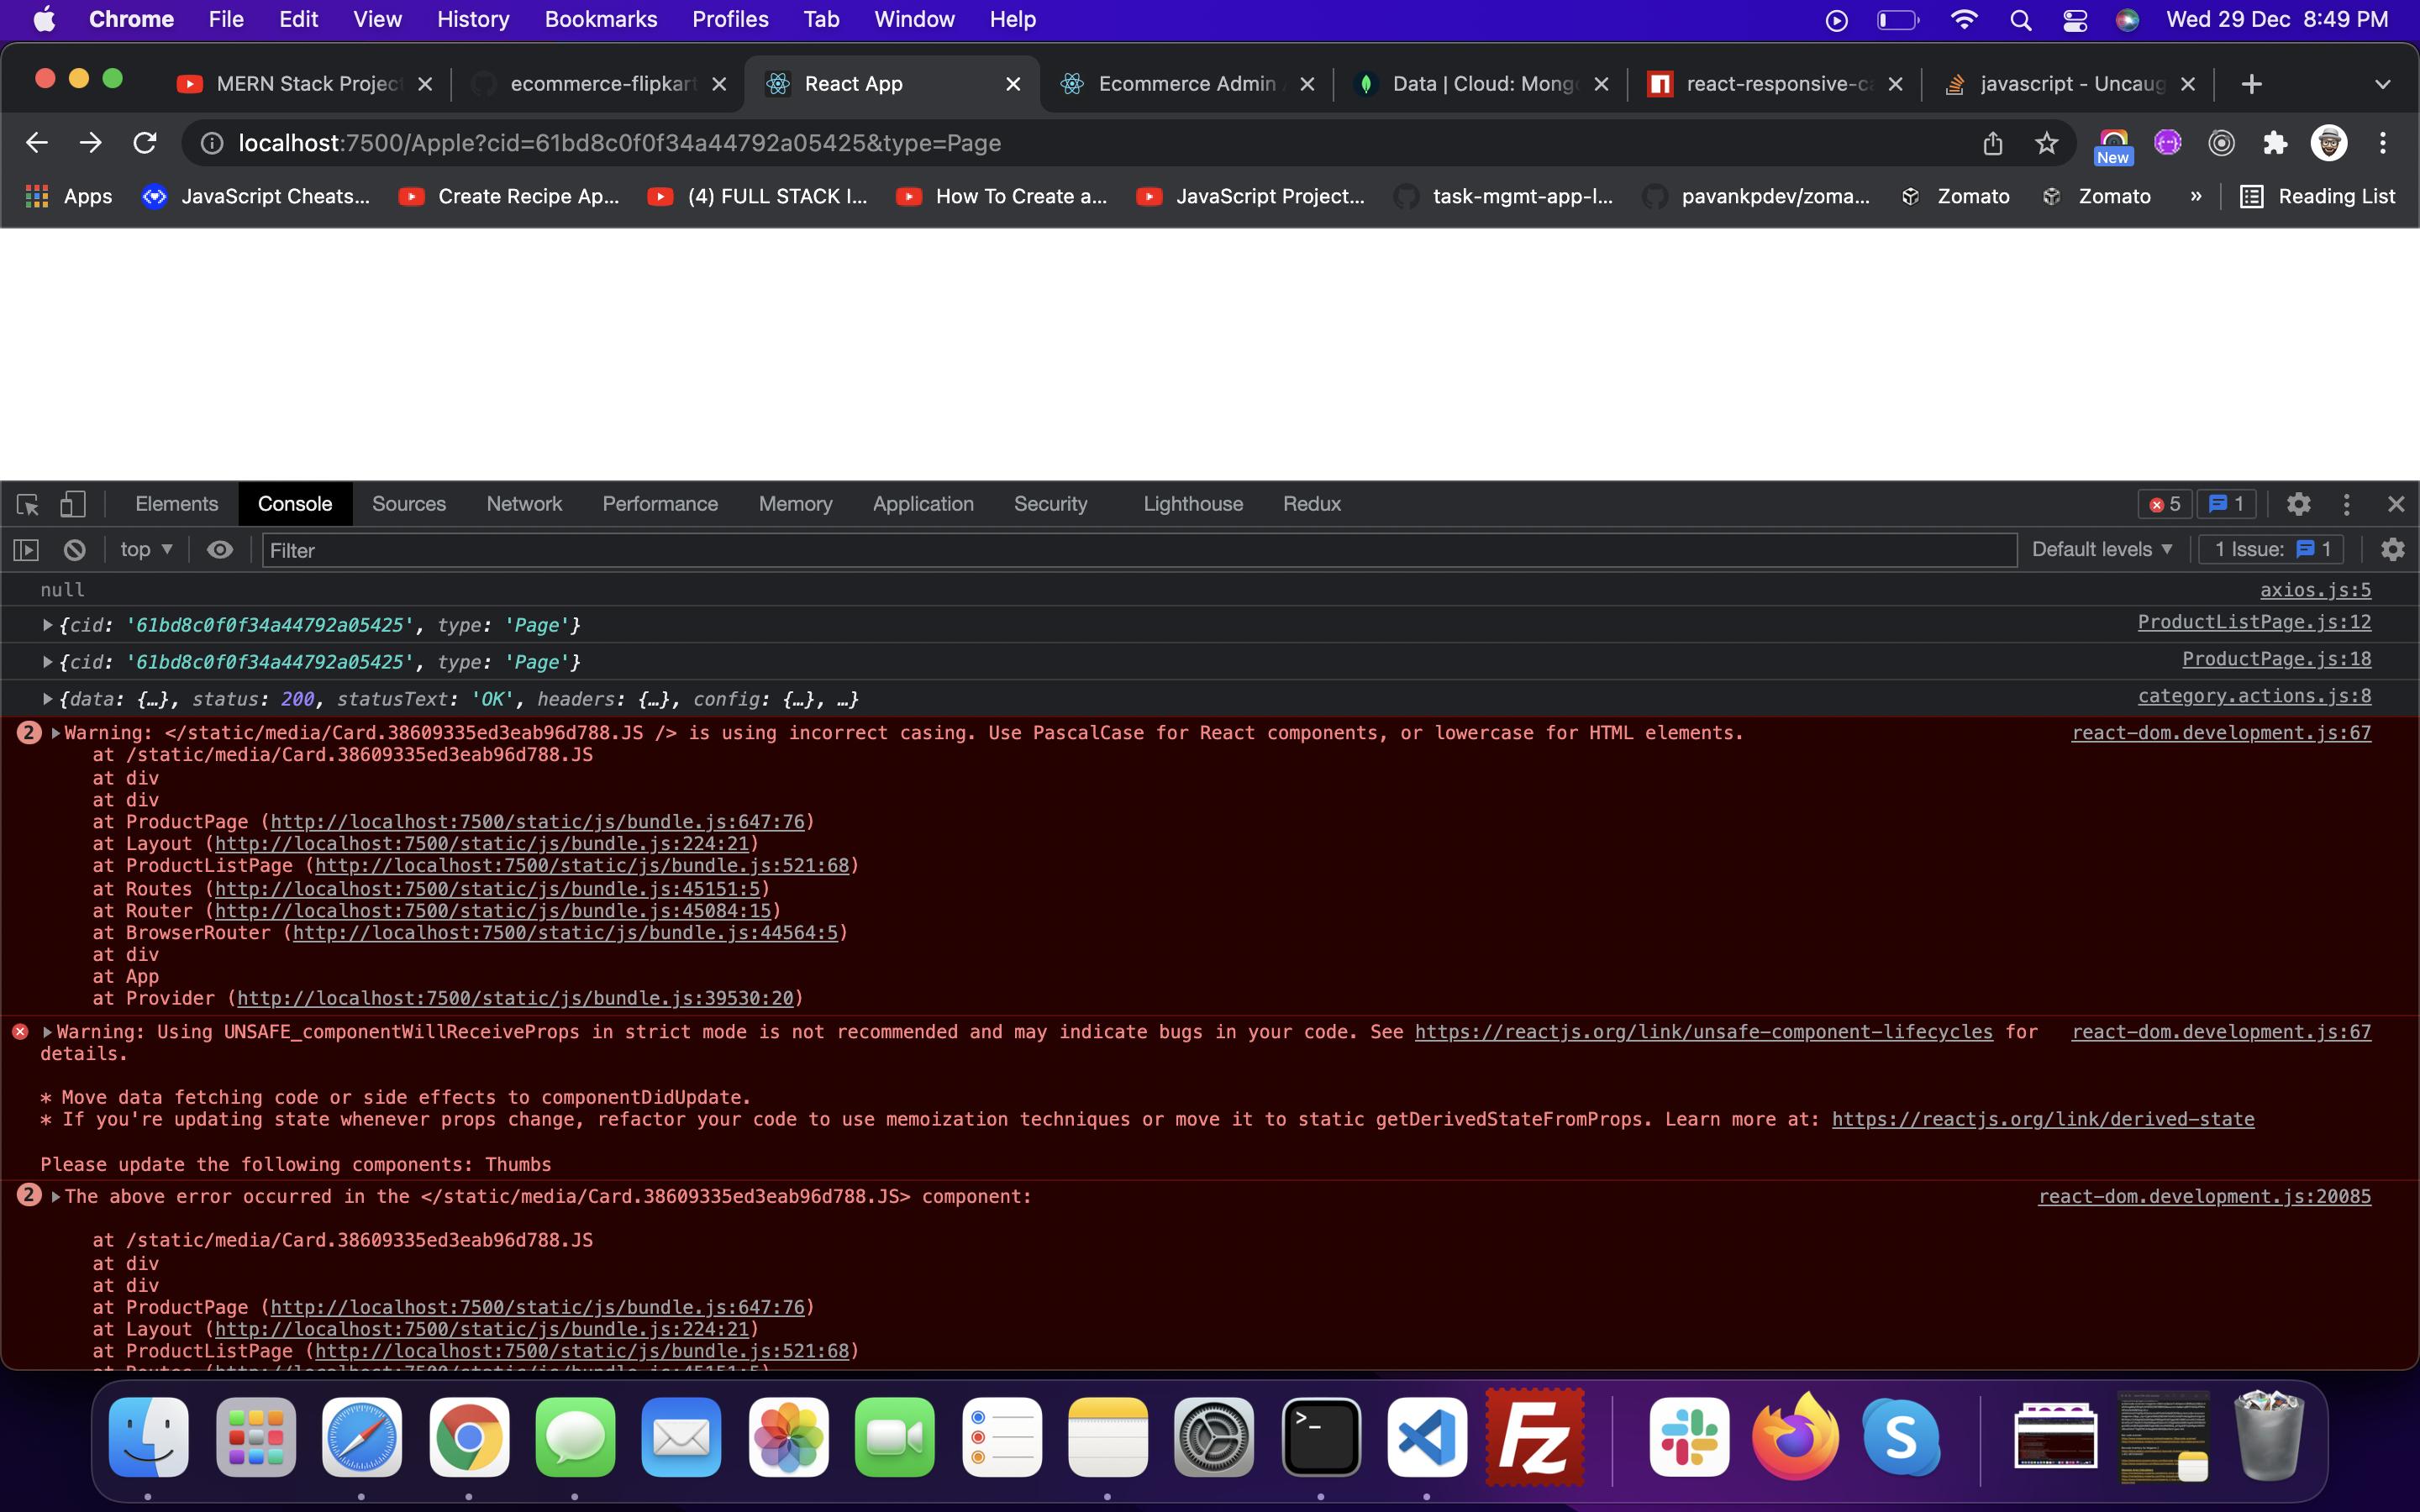
Task: Open the History menu in menu bar
Action: 473,19
